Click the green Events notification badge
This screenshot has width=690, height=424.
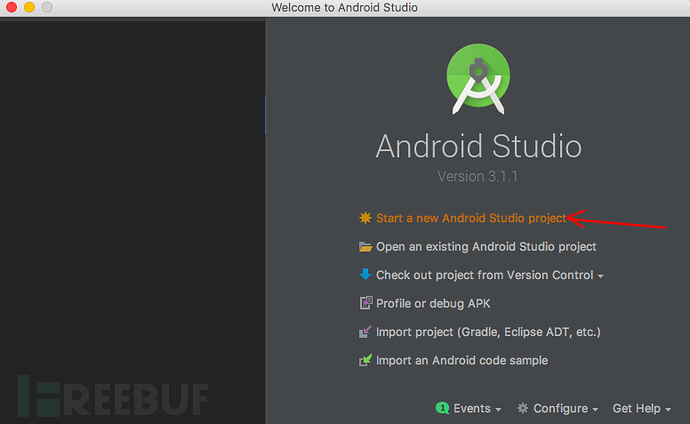click(x=442, y=408)
